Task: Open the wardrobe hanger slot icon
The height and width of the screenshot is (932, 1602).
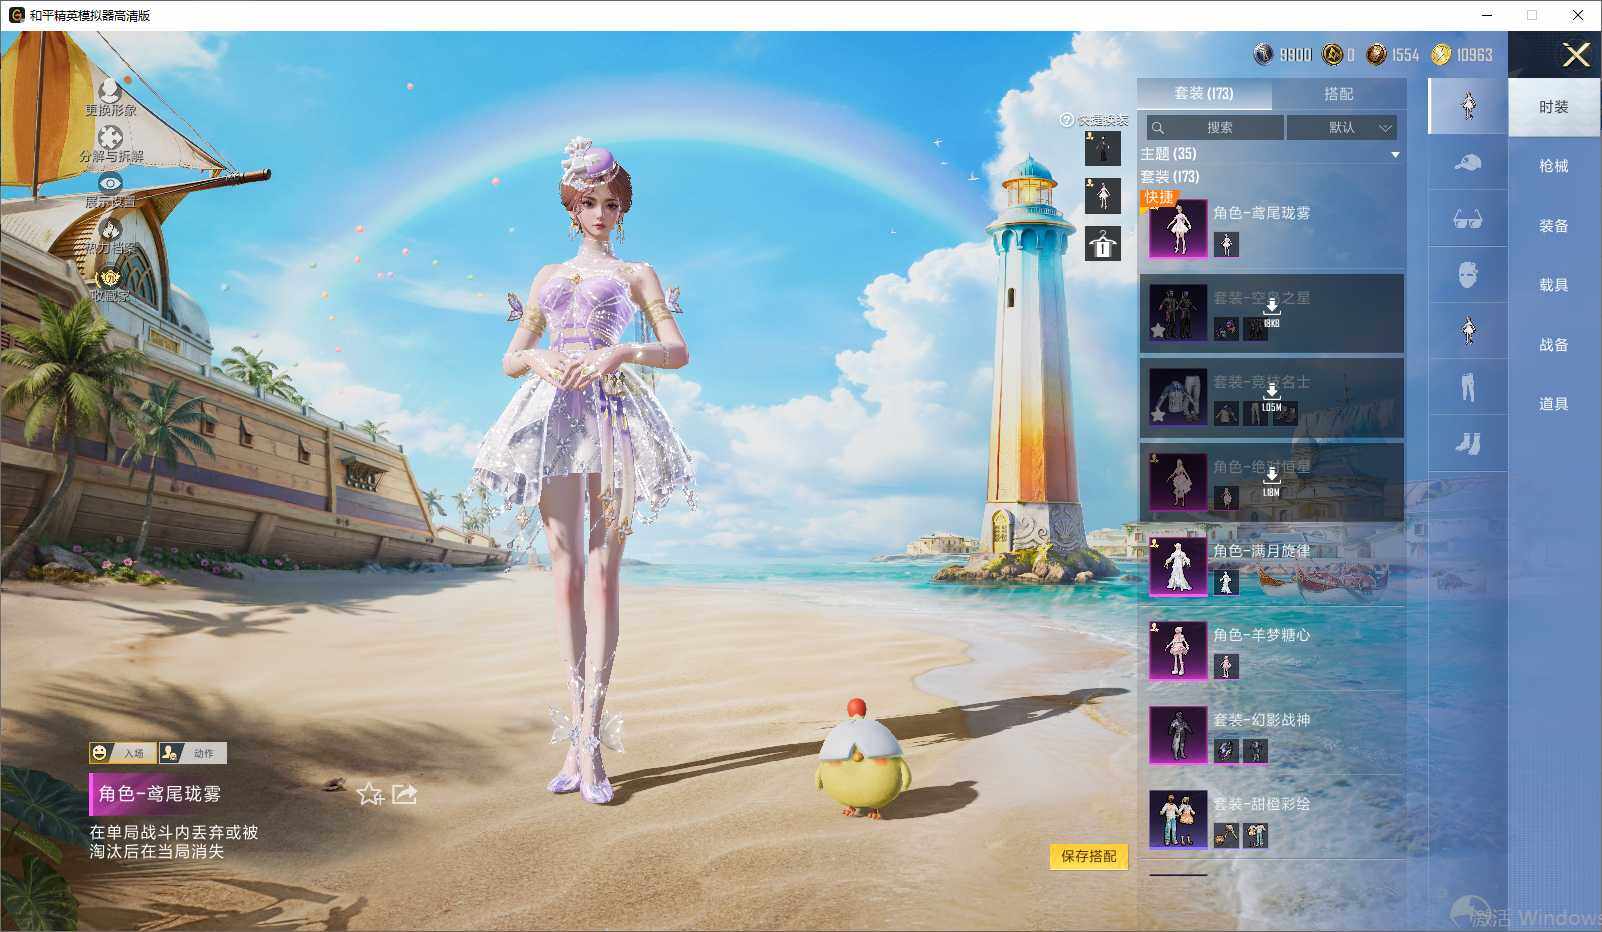Action: coord(1103,243)
